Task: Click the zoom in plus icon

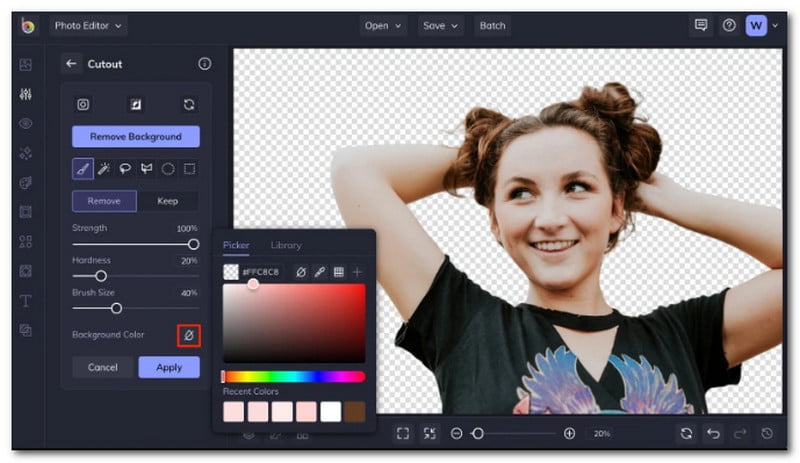Action: (570, 433)
